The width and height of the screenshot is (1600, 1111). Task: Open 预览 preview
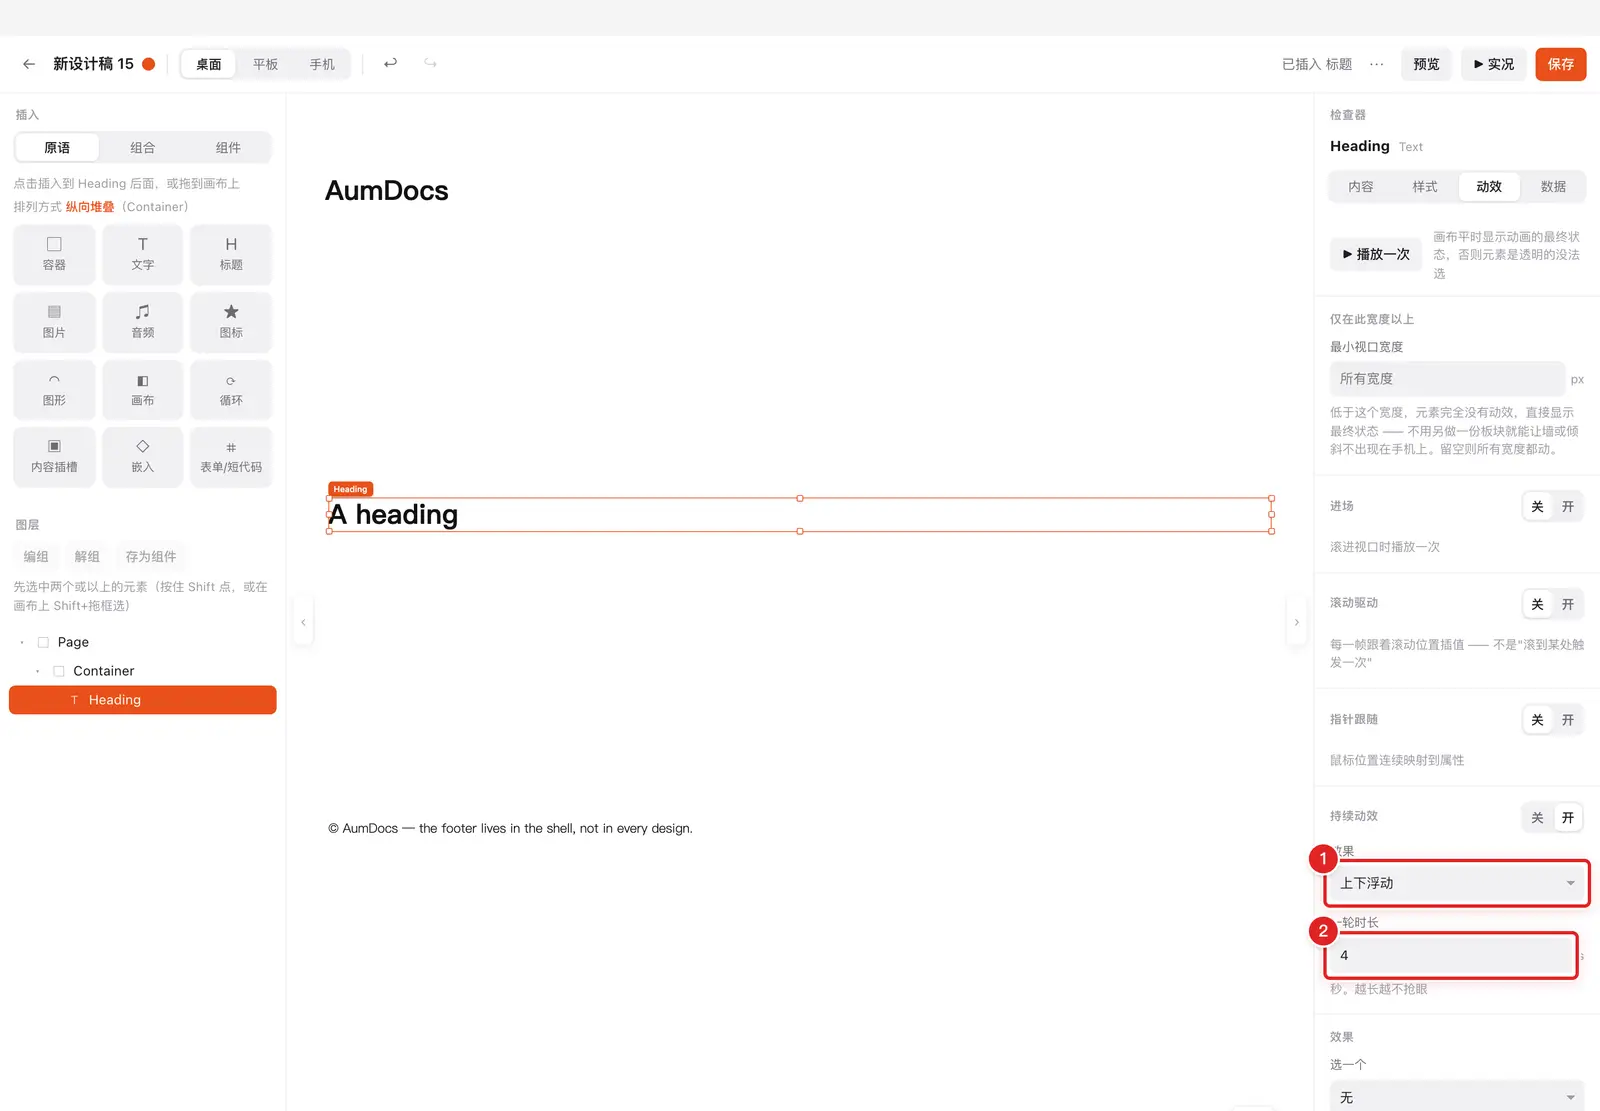pyautogui.click(x=1426, y=64)
